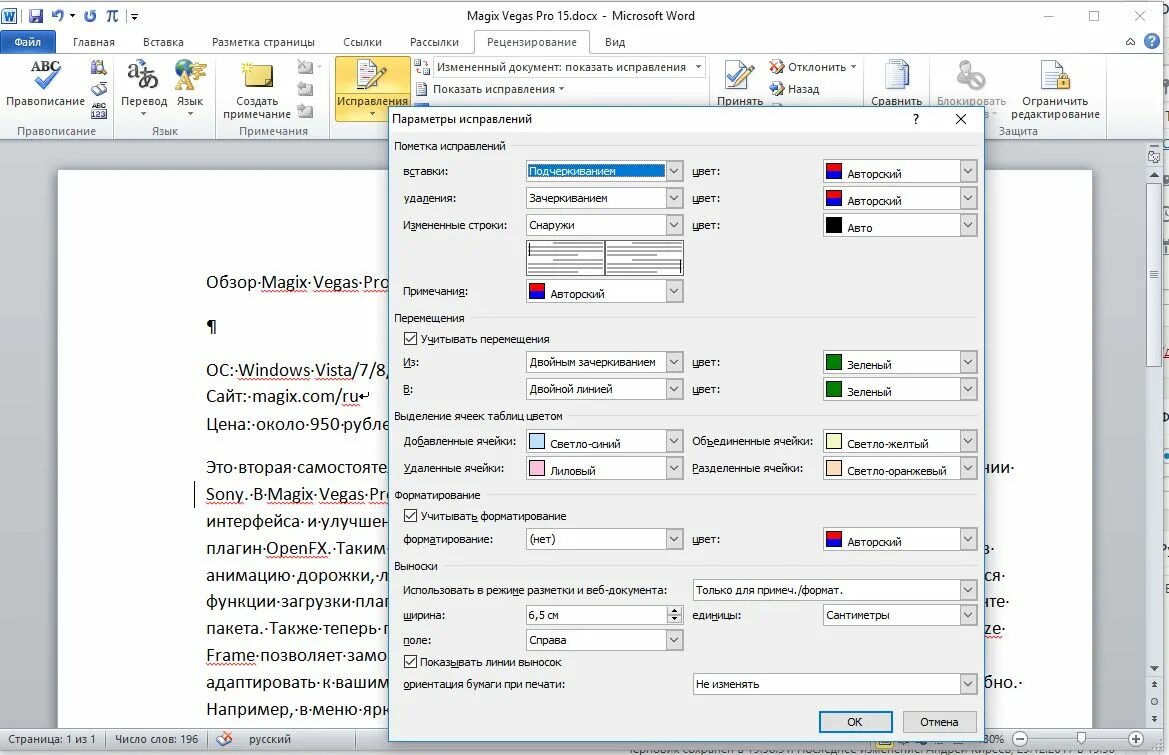Increase balloon width with spinner up arrow
The height and width of the screenshot is (755, 1169).
(x=675, y=610)
